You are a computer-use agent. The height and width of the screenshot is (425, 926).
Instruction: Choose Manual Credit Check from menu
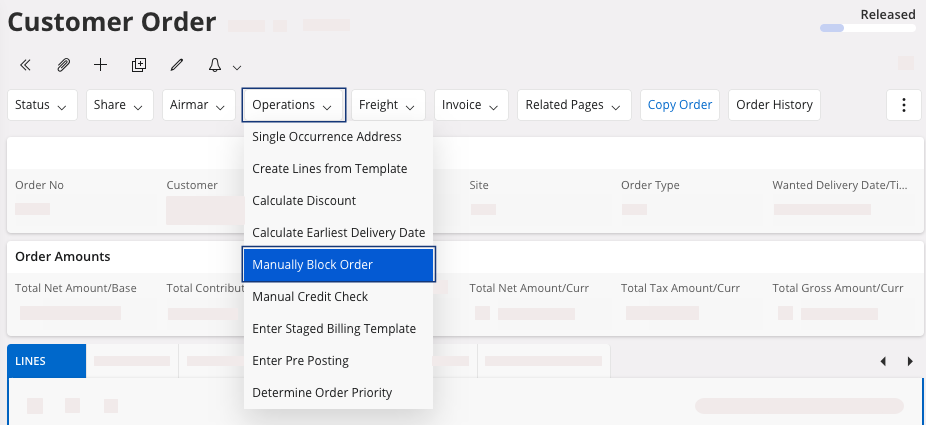(310, 297)
